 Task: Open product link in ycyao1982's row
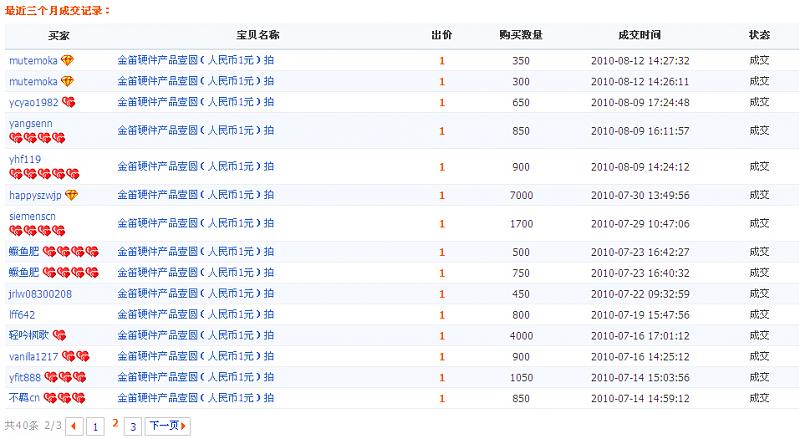tap(196, 102)
